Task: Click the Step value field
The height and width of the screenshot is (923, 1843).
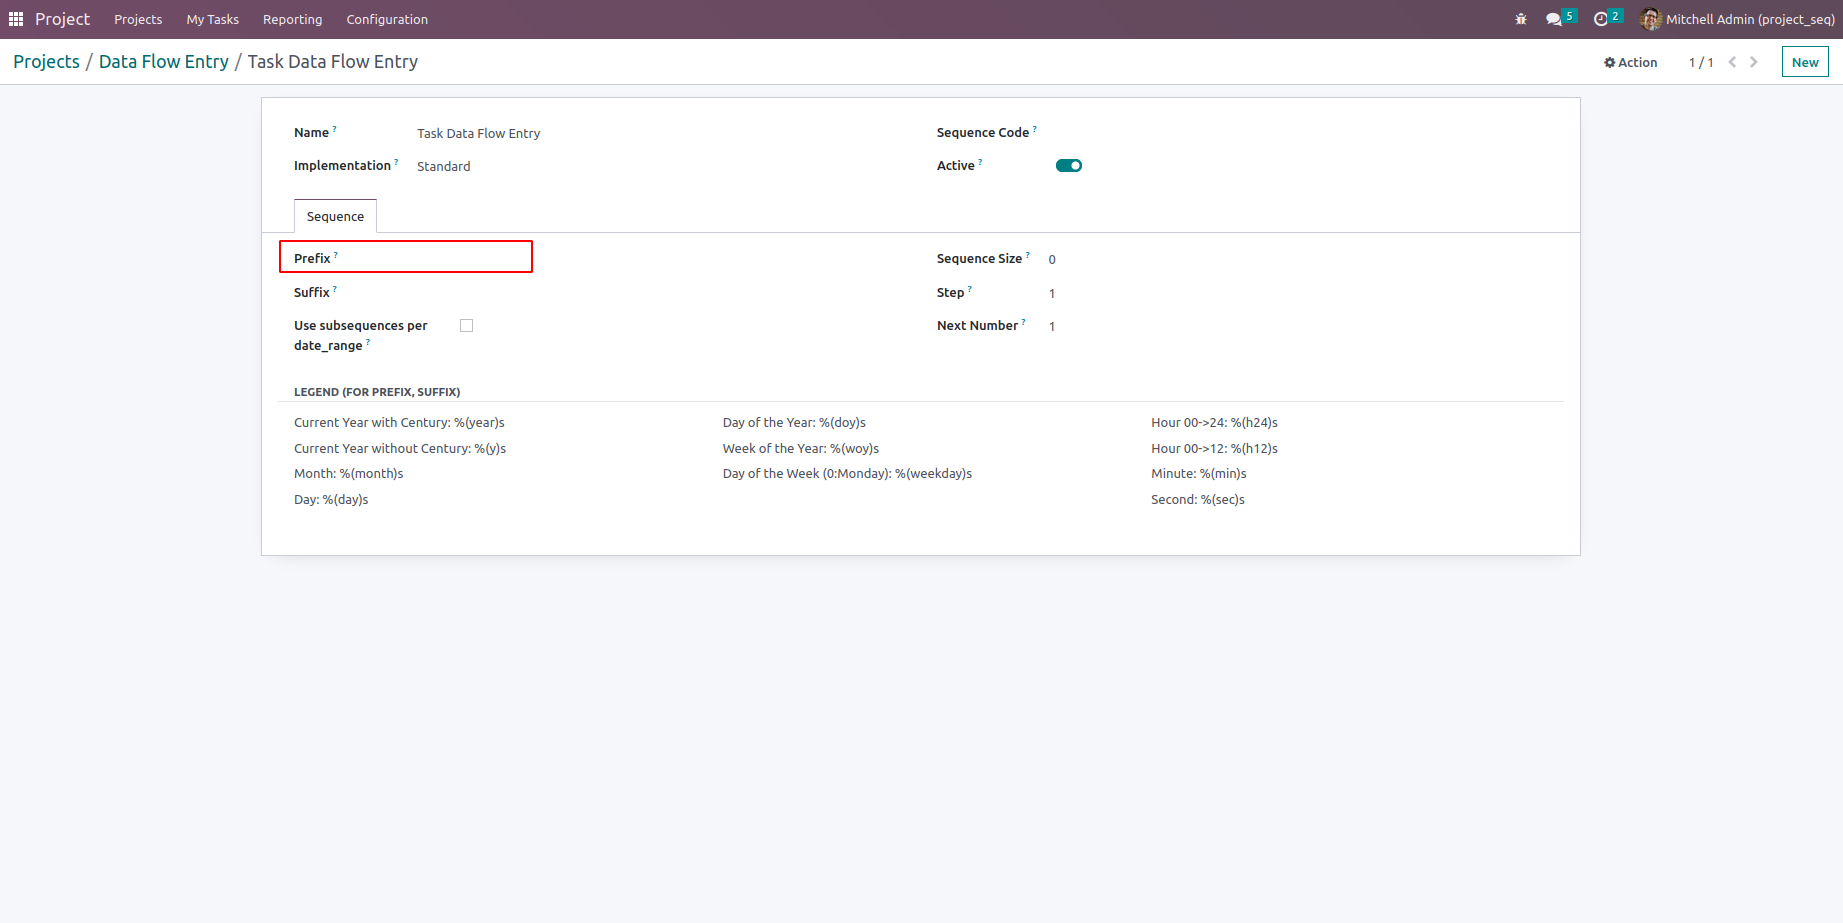Action: pyautogui.click(x=1052, y=293)
